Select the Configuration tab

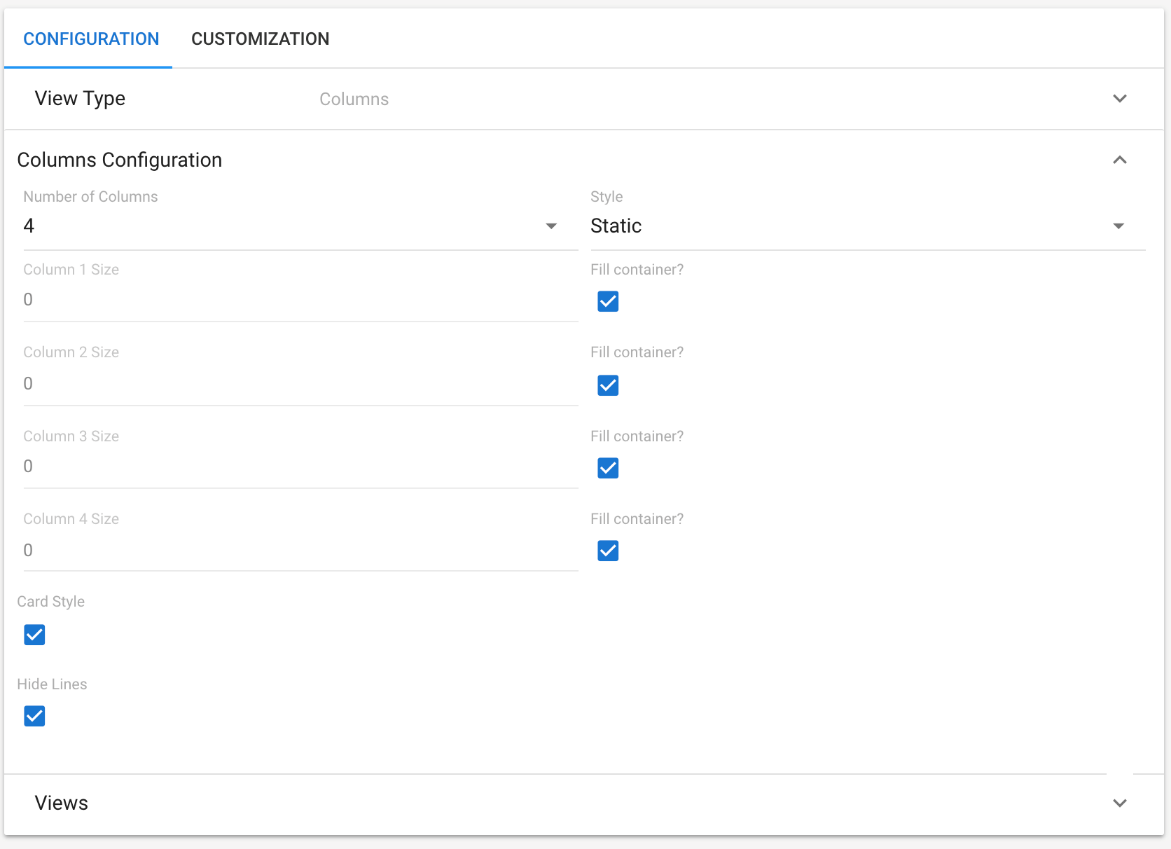click(91, 39)
